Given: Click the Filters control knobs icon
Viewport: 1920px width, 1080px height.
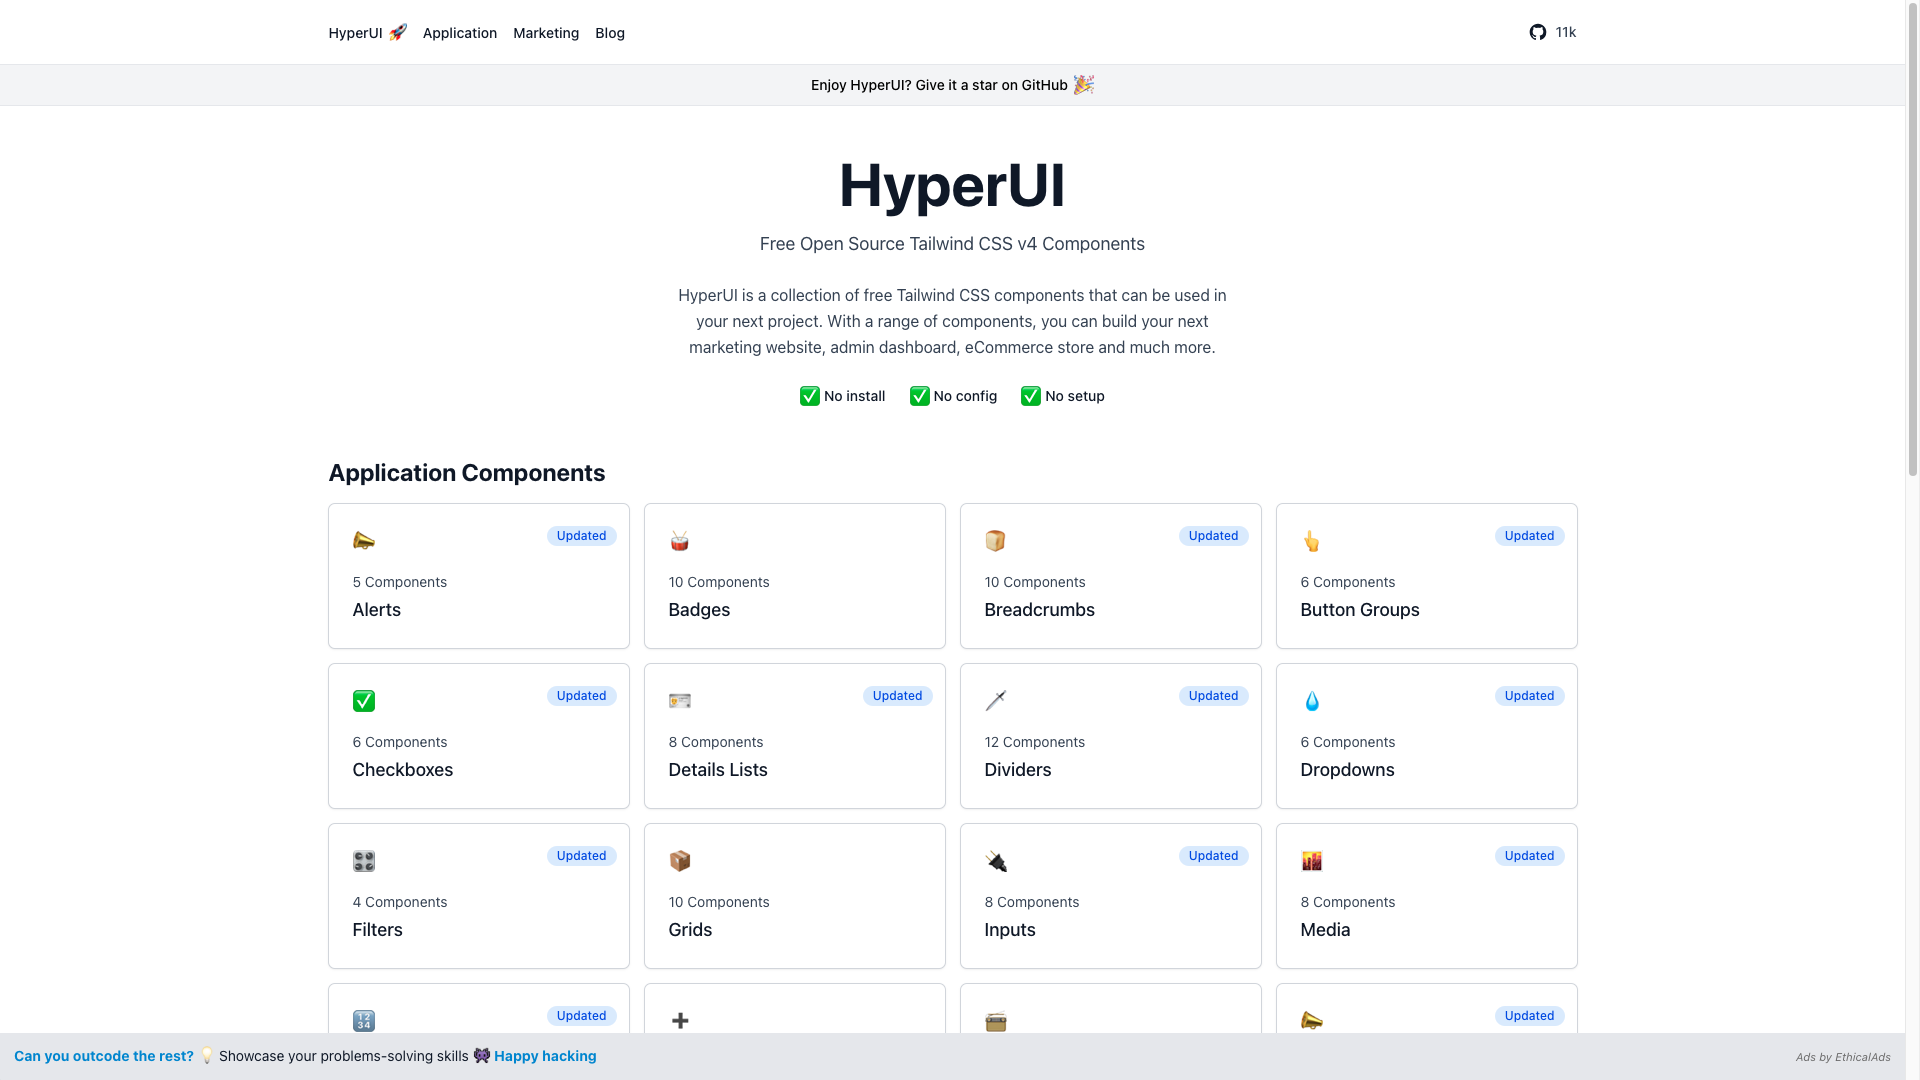Looking at the screenshot, I should click(x=364, y=861).
